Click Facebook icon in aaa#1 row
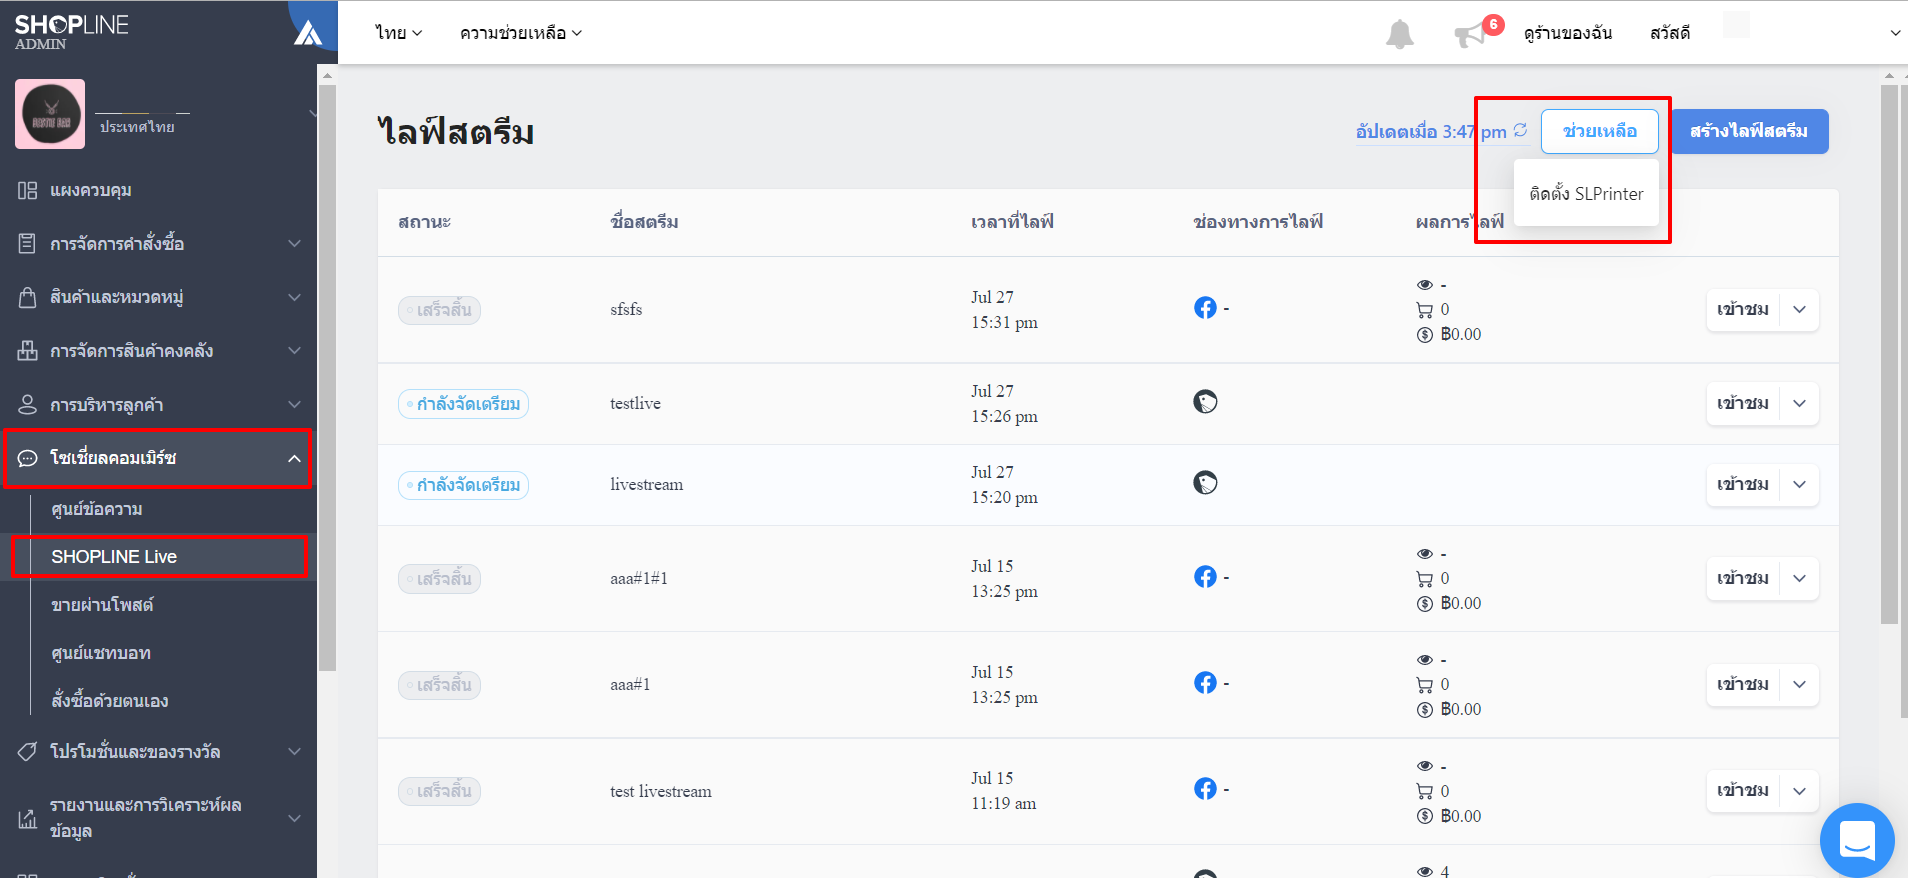 pos(1205,683)
